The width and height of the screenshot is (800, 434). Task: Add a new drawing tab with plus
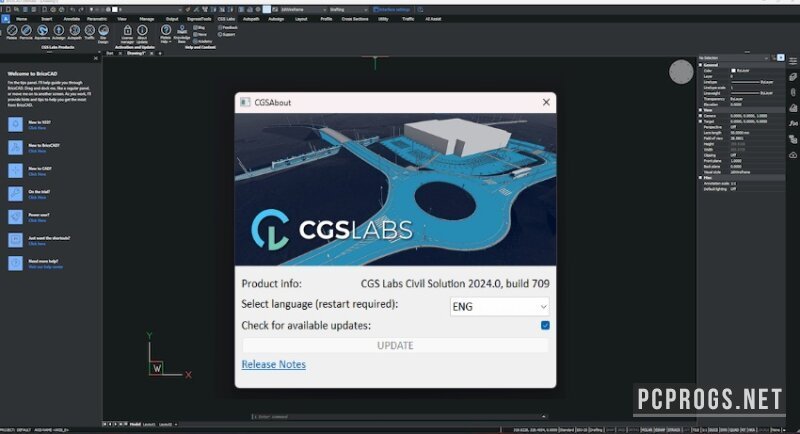(160, 53)
